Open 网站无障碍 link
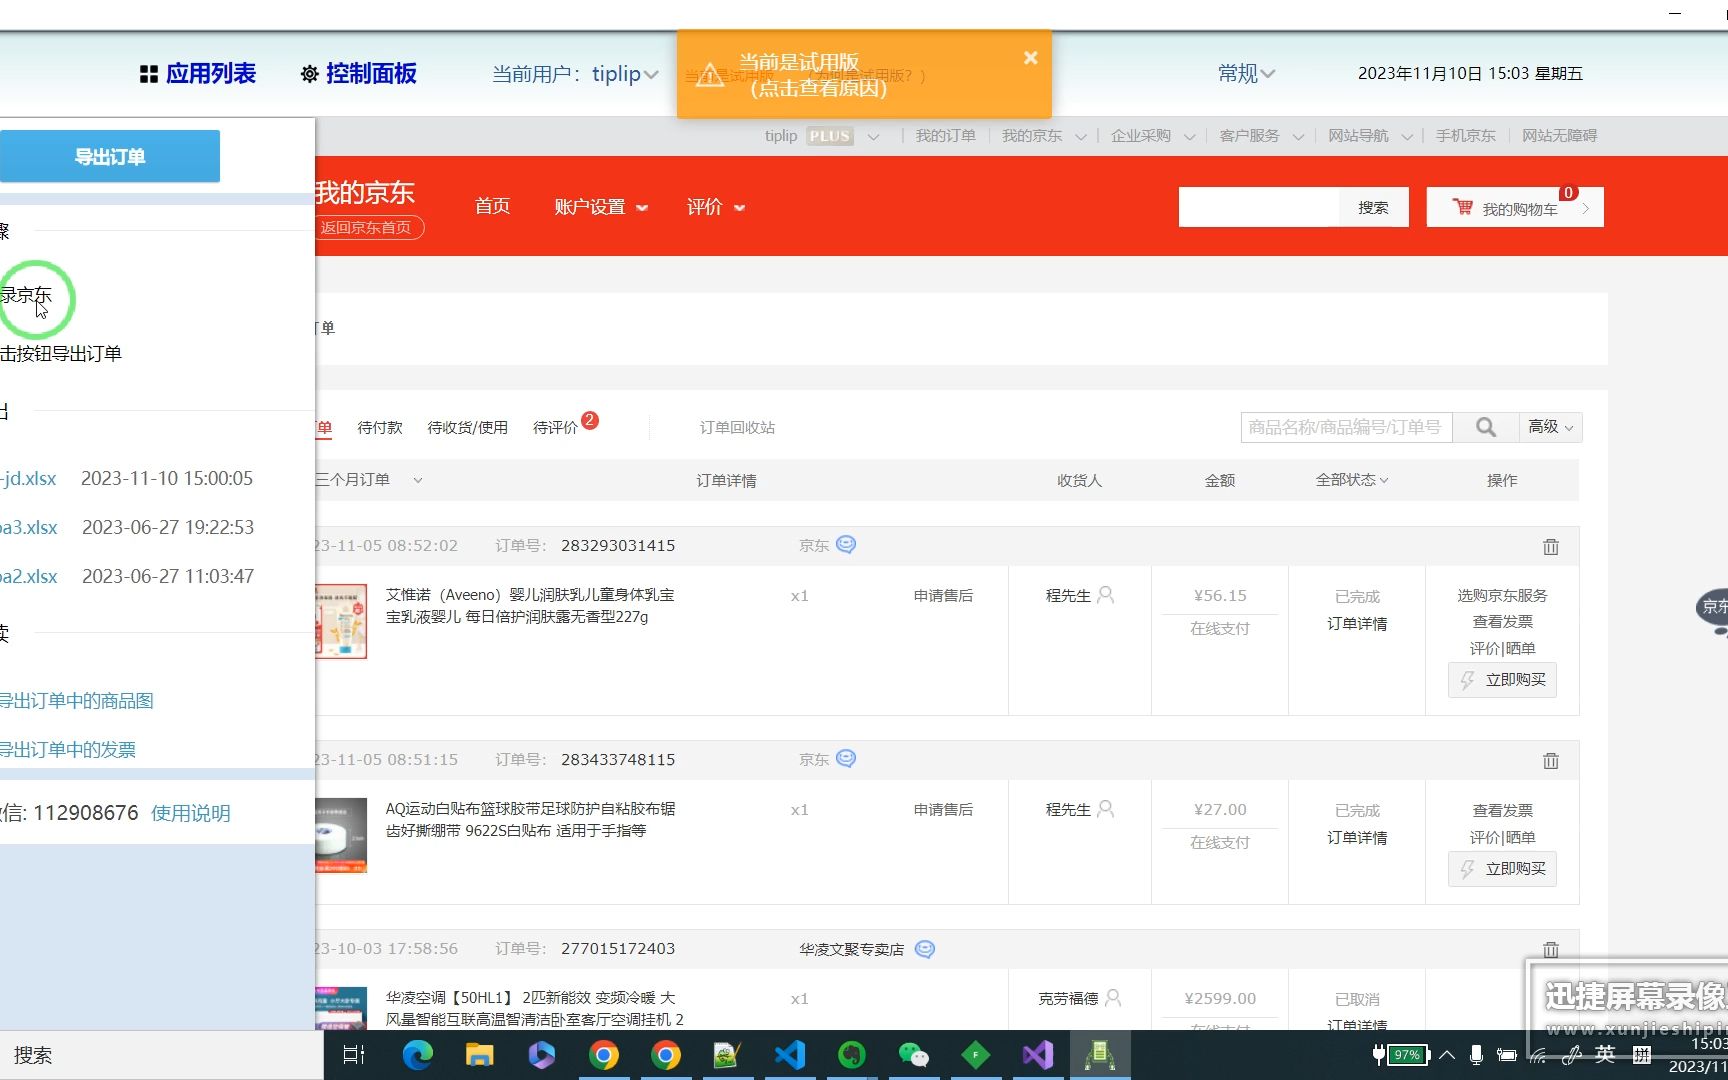Image resolution: width=1728 pixels, height=1080 pixels. click(1559, 136)
